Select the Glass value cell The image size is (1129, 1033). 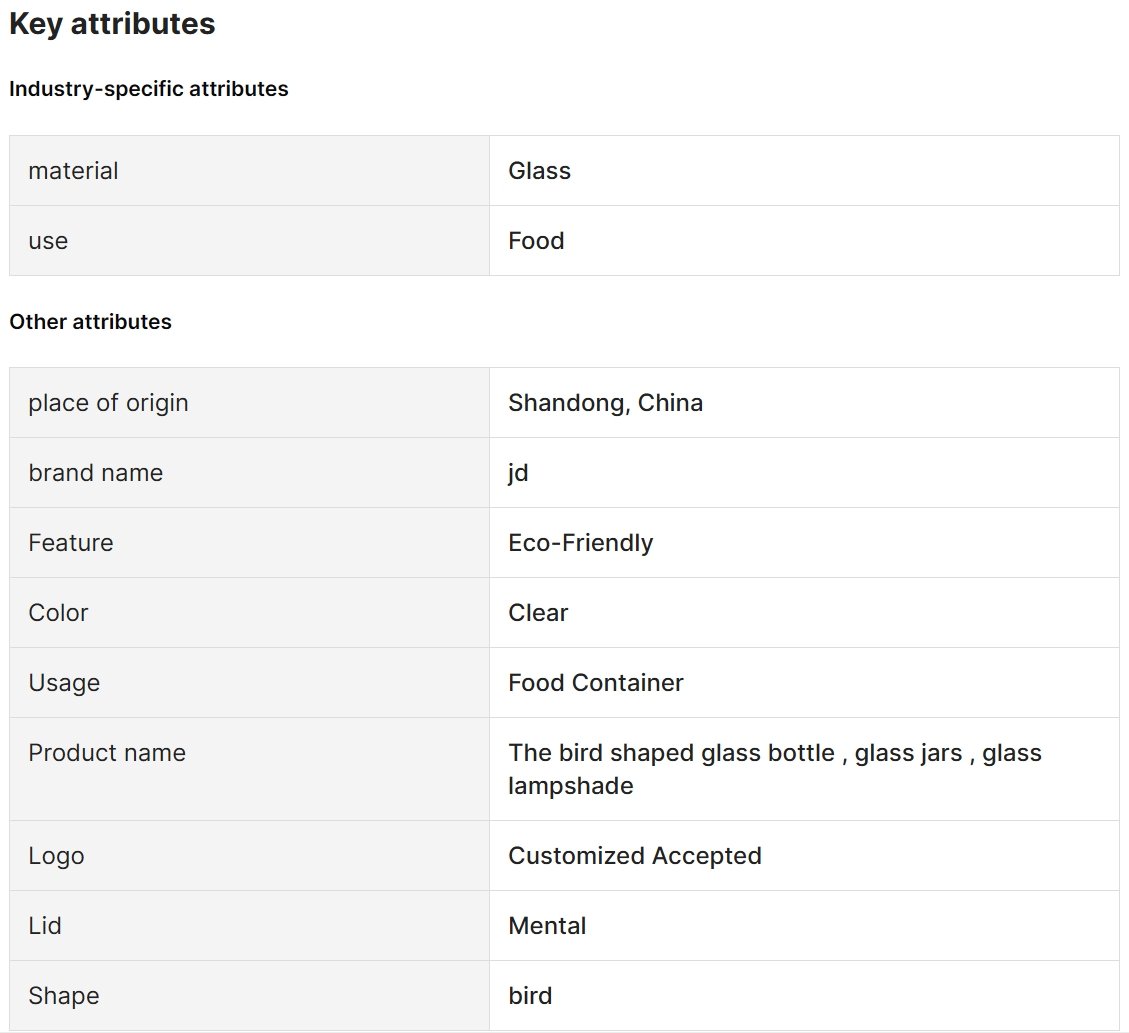click(x=804, y=171)
